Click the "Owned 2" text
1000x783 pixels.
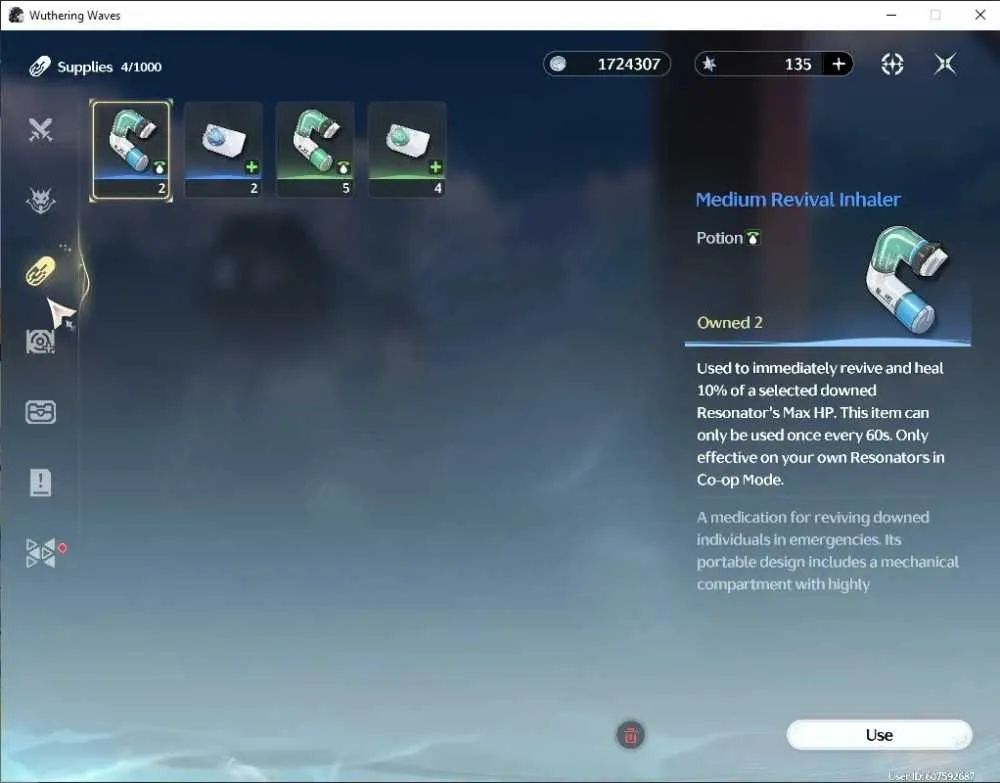point(730,323)
